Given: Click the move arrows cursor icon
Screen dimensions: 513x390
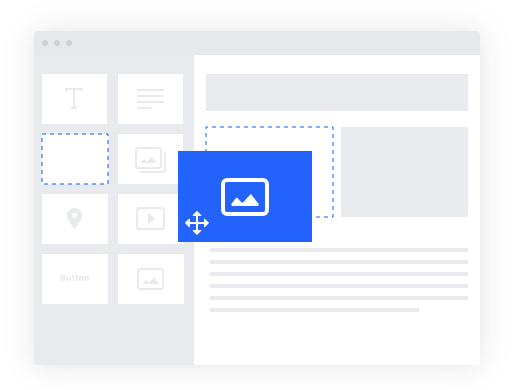Looking at the screenshot, I should pos(197,223).
